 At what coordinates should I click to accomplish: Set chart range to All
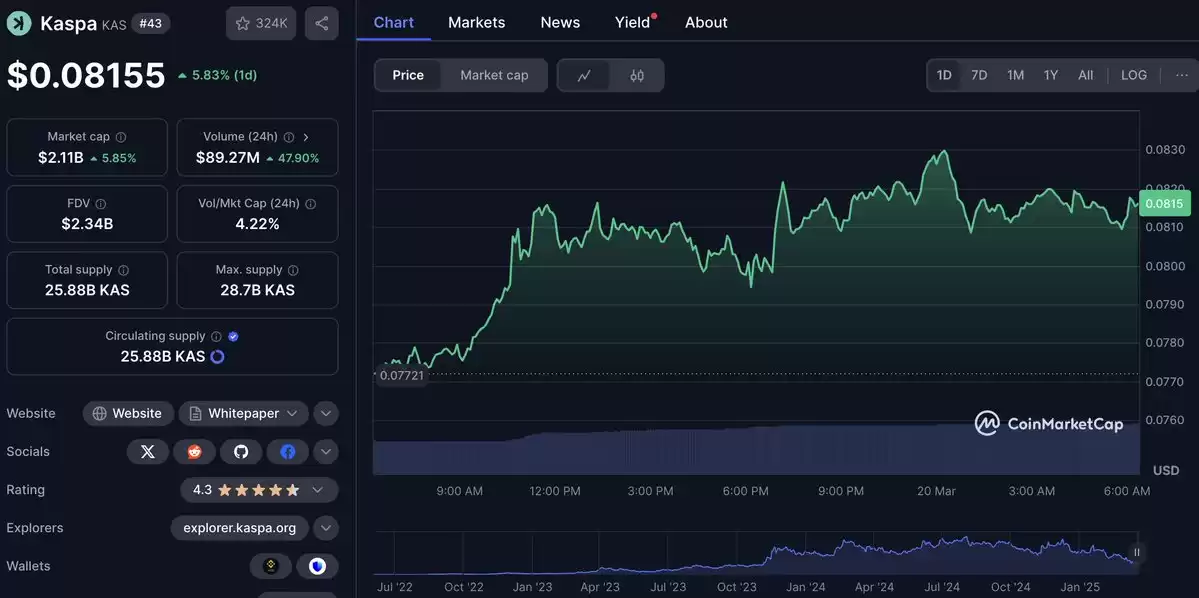coord(1086,75)
